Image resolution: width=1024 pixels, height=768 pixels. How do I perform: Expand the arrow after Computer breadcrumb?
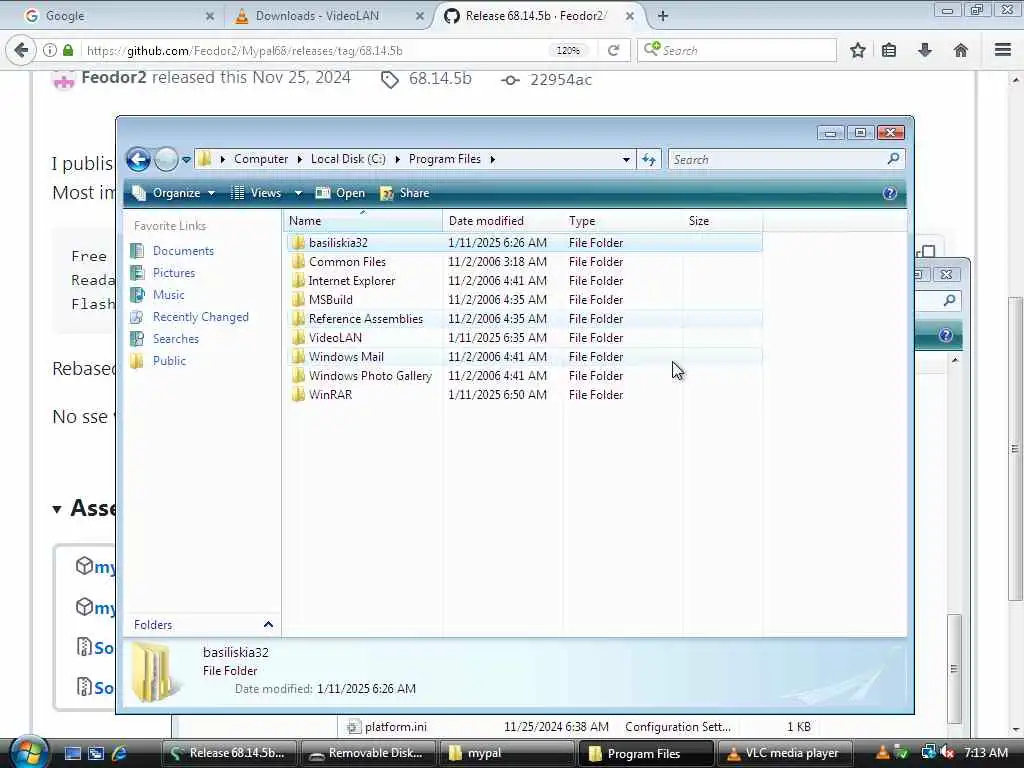point(300,159)
